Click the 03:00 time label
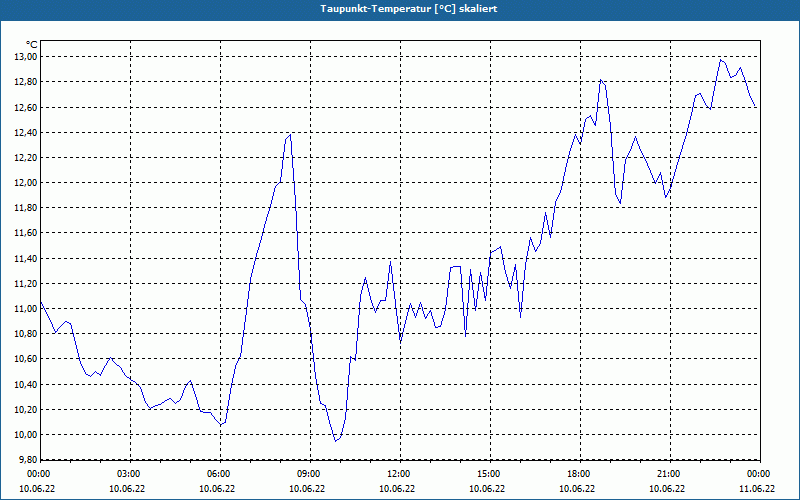800x500 pixels. pos(131,474)
